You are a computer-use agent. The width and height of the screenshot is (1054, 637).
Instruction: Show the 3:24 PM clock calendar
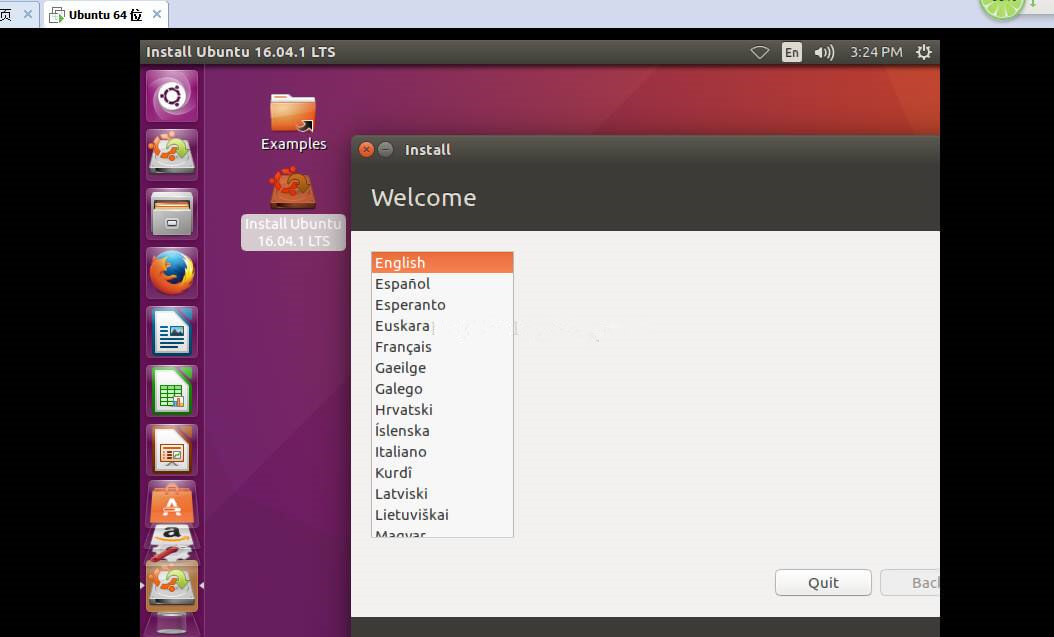click(x=876, y=52)
